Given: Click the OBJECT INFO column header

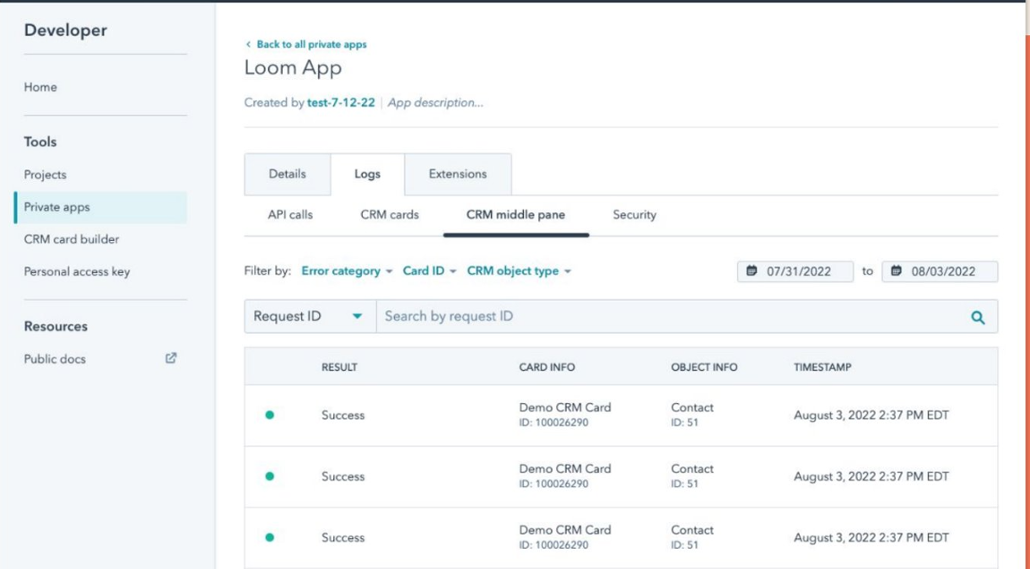Looking at the screenshot, I should [704, 367].
